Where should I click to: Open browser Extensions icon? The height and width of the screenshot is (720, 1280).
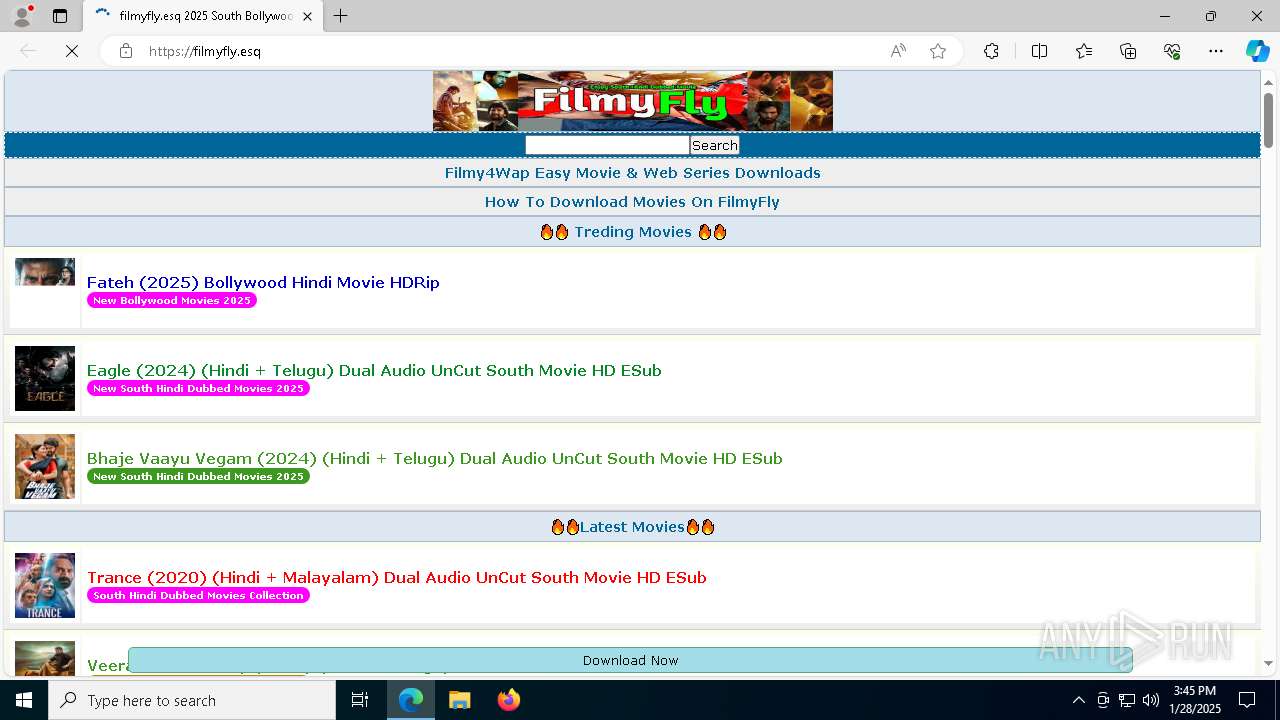pos(991,51)
